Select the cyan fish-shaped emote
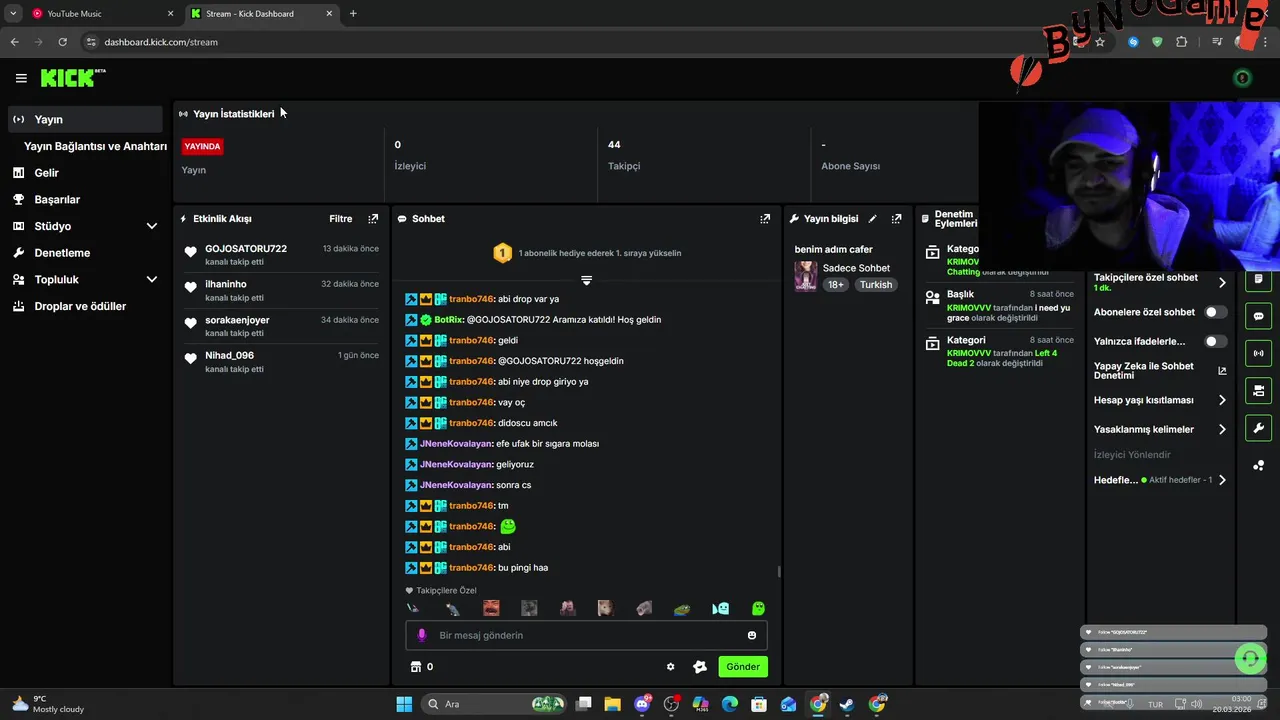 coord(720,608)
